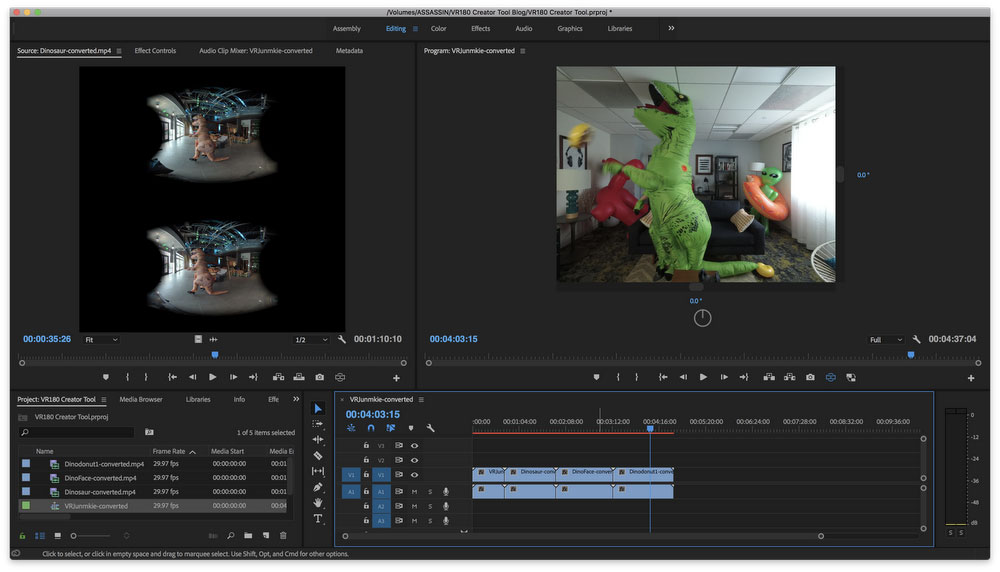1000x572 pixels.
Task: Click Export Frame camera icon in Program monitor
Action: (x=810, y=377)
